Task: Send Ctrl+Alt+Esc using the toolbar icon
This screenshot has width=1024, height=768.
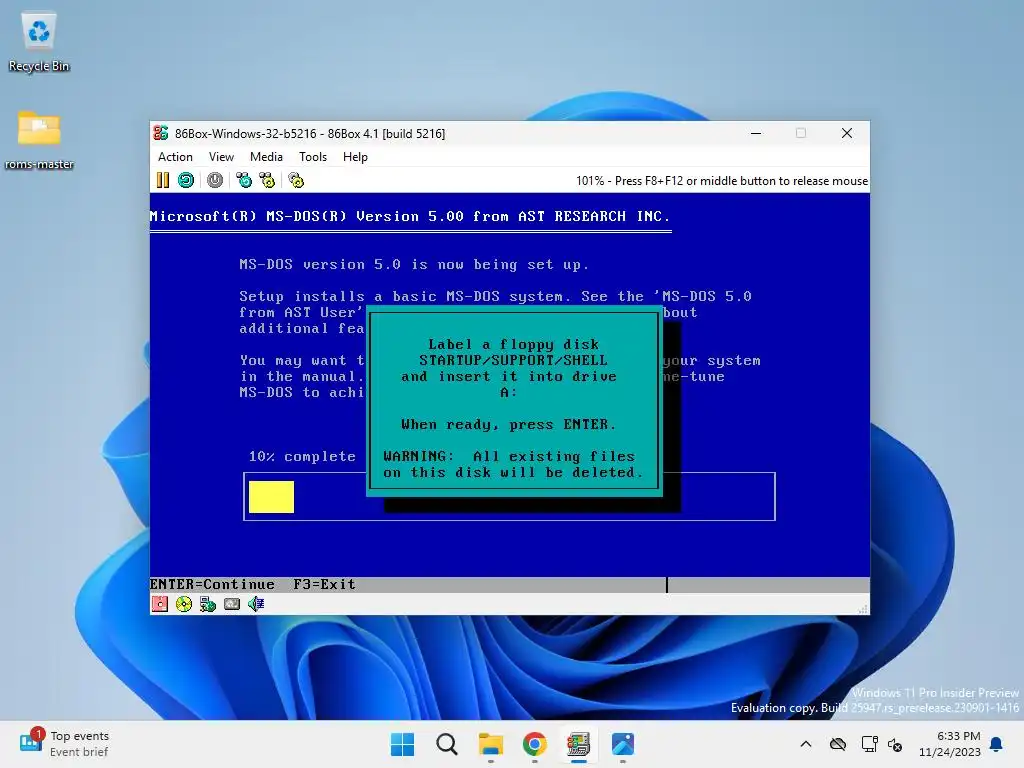Action: pyautogui.click(x=267, y=180)
